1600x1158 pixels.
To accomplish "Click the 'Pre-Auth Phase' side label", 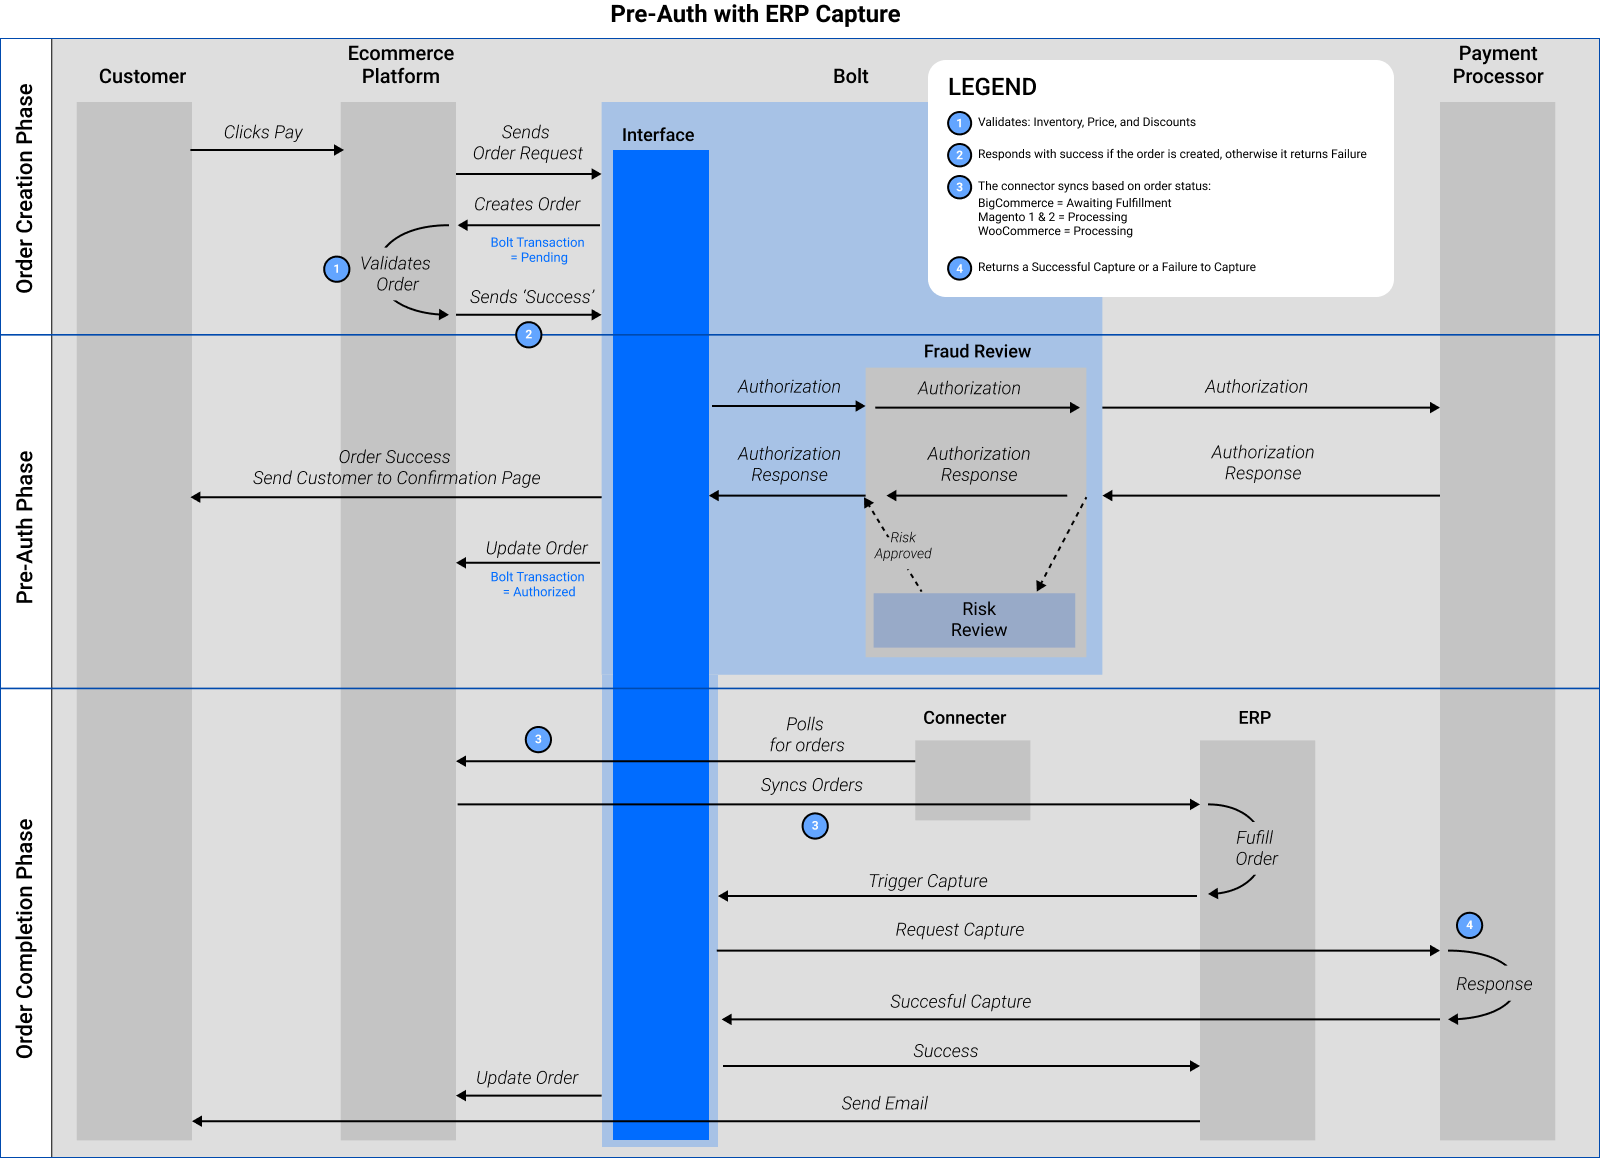I will click(25, 527).
